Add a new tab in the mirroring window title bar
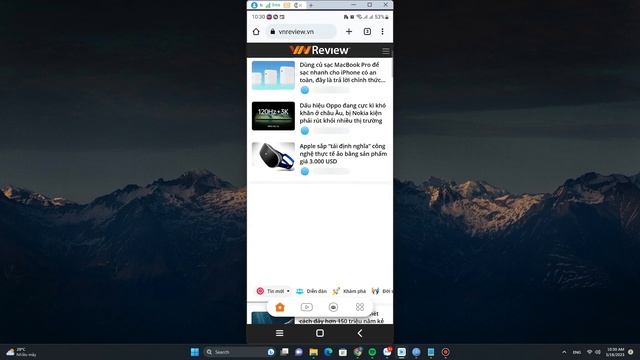 [x=311, y=5]
